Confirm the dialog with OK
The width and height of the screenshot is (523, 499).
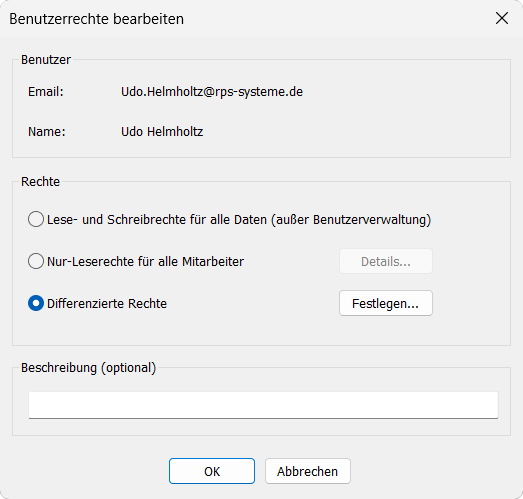pos(212,471)
